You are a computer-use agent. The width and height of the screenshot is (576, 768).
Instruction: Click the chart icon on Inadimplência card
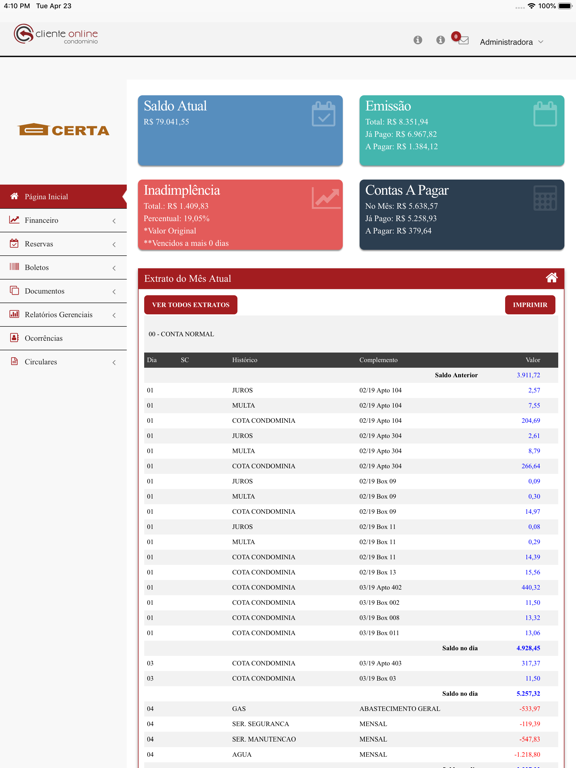click(x=326, y=198)
